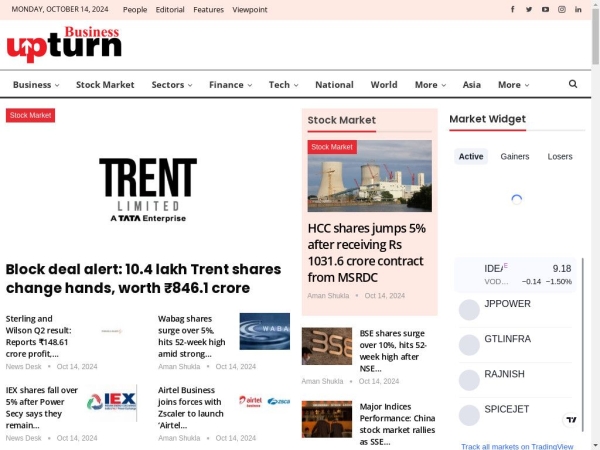Click the JPPOWER stock circle icon

point(469,310)
